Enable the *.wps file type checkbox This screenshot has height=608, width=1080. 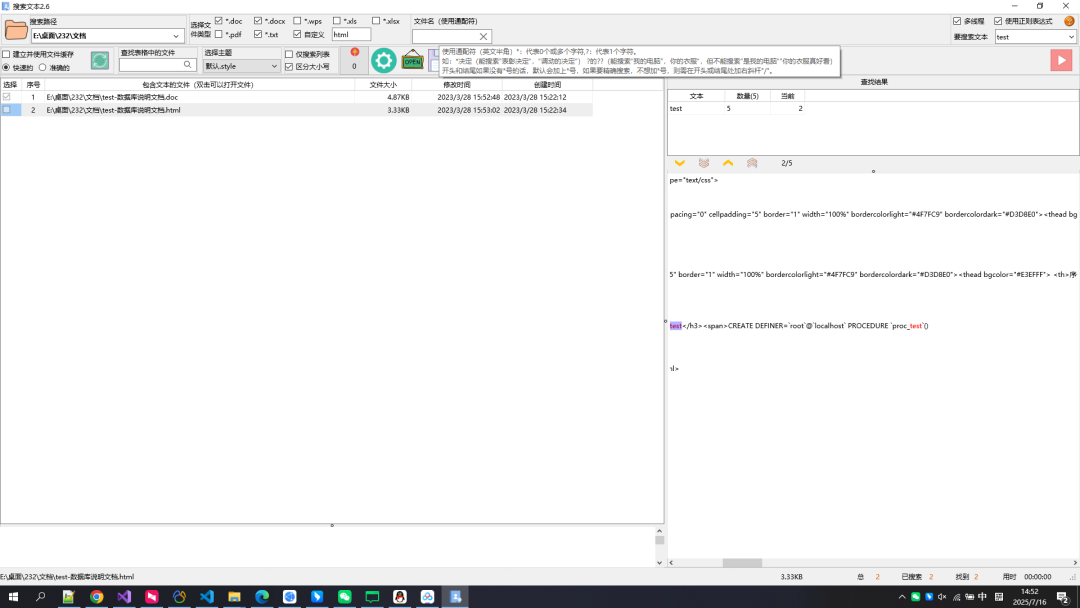(298, 21)
